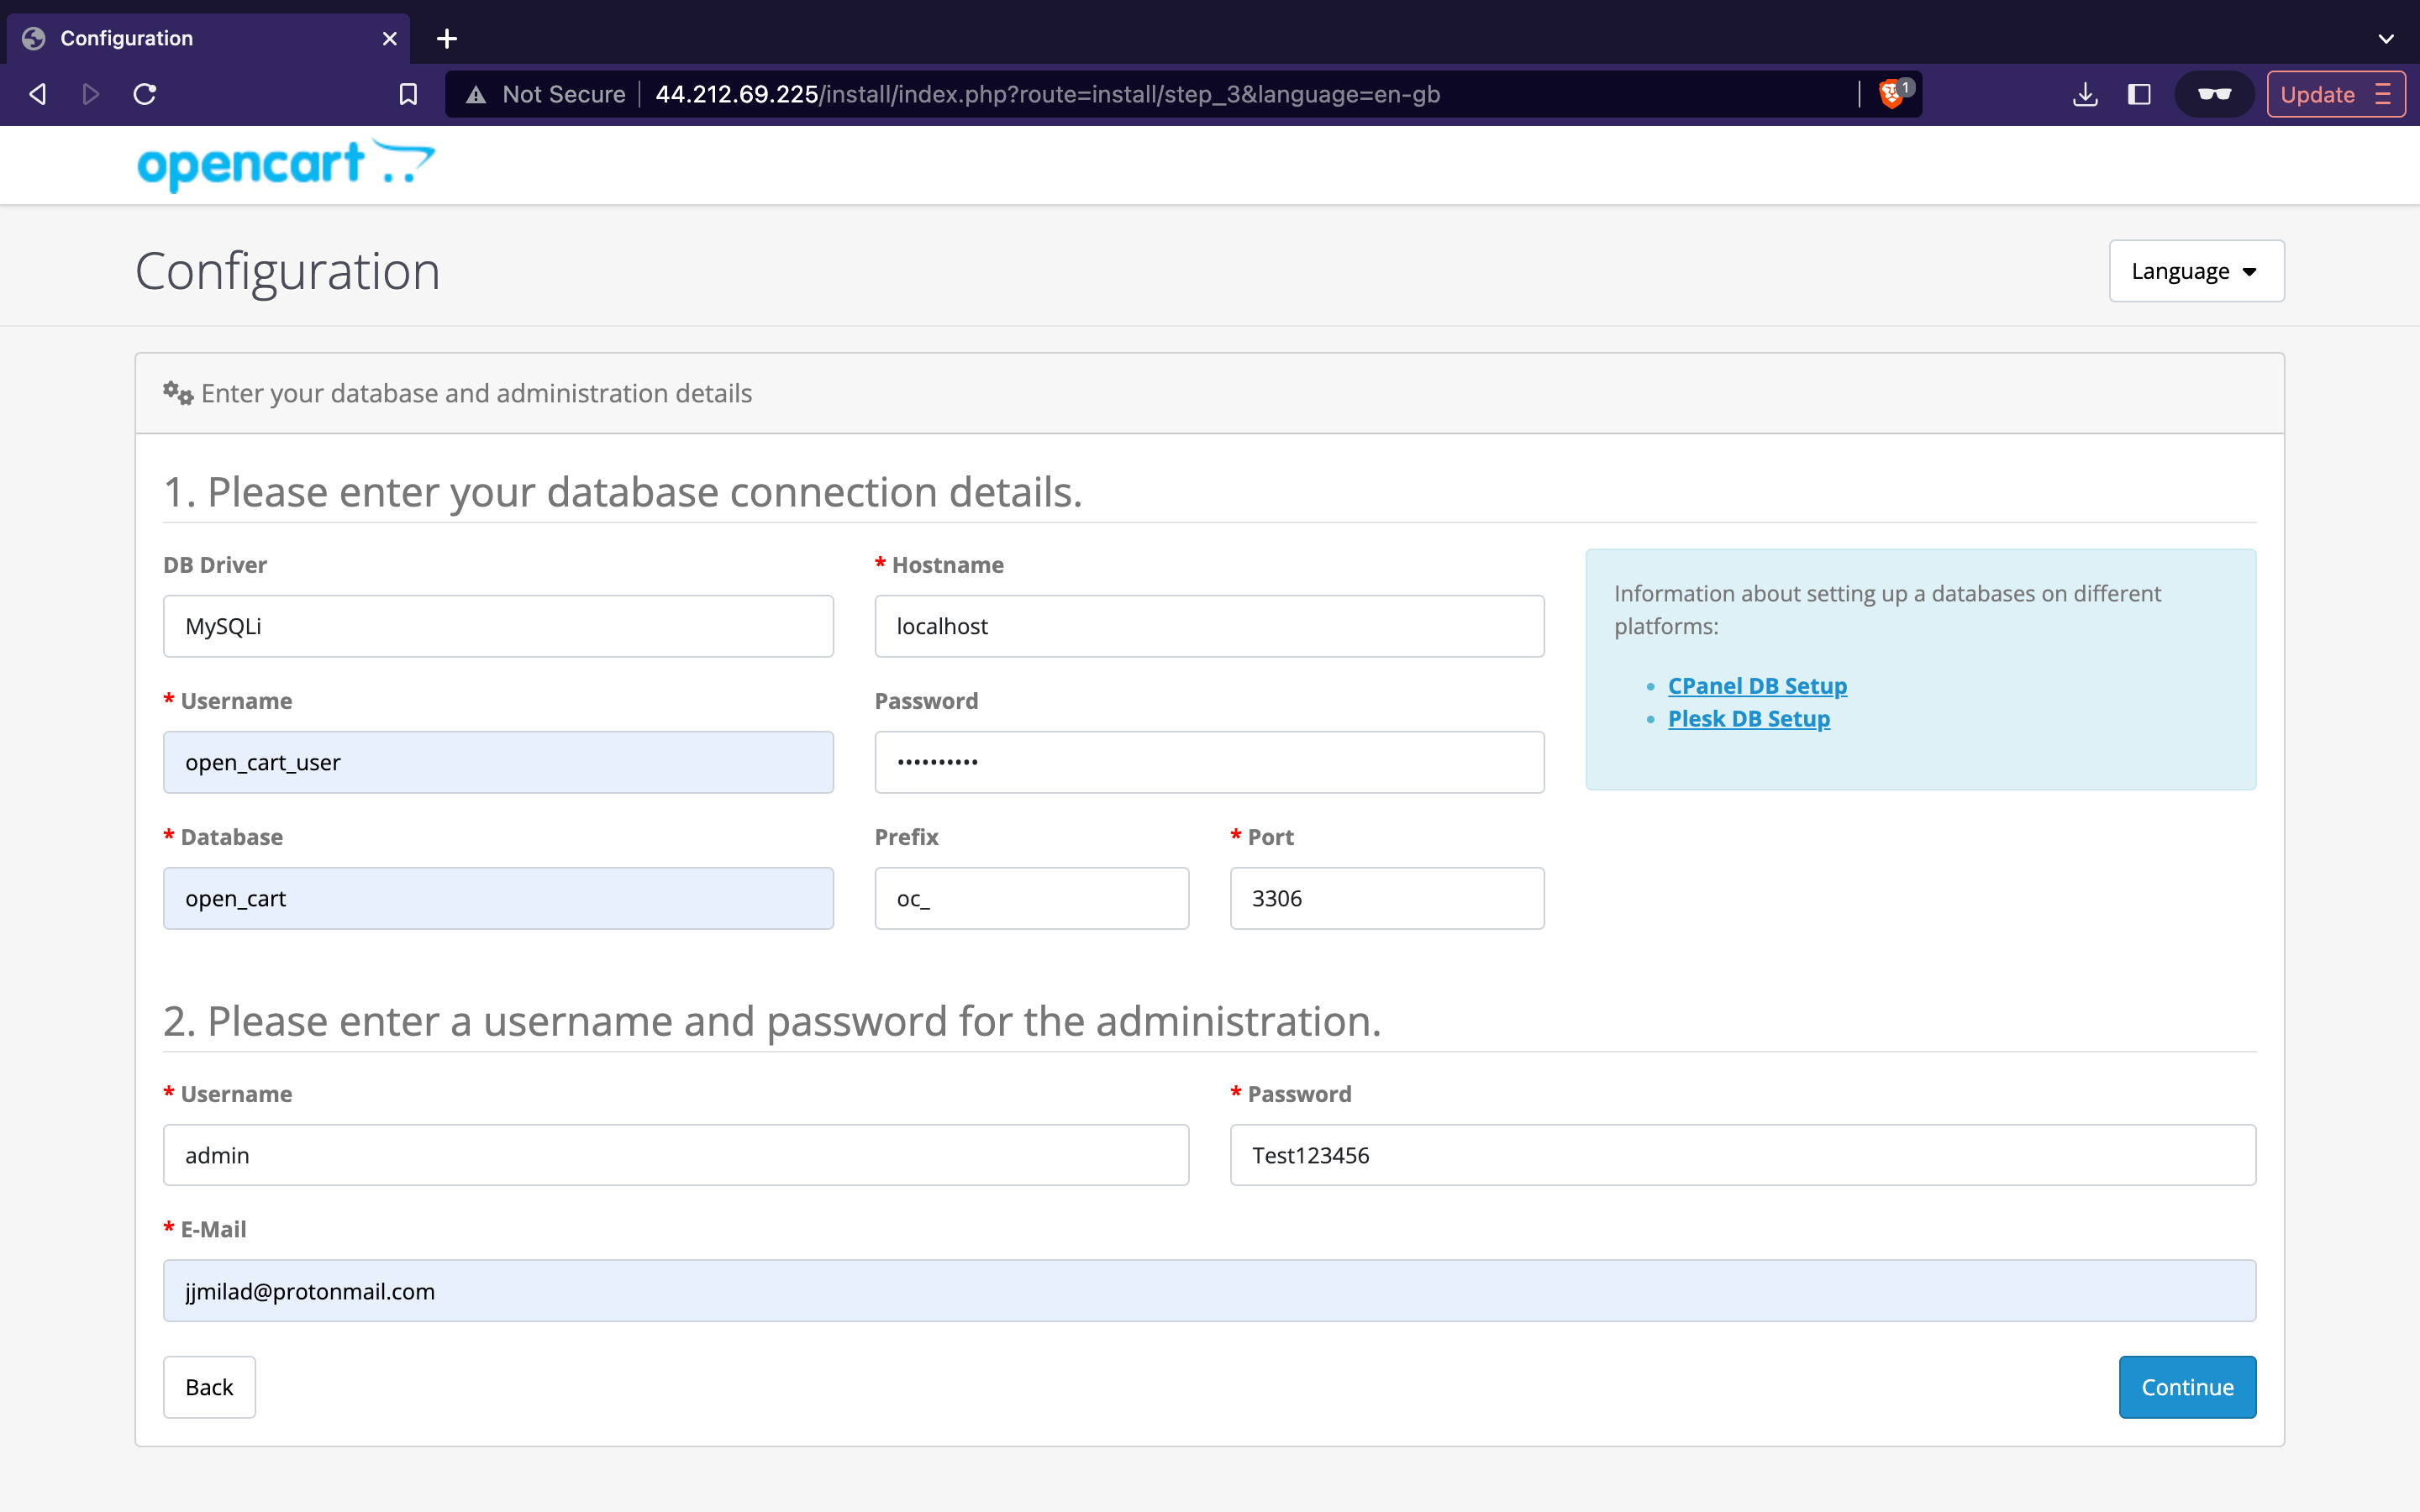Open the downloads icon in toolbar
The image size is (2420, 1512).
(2085, 94)
